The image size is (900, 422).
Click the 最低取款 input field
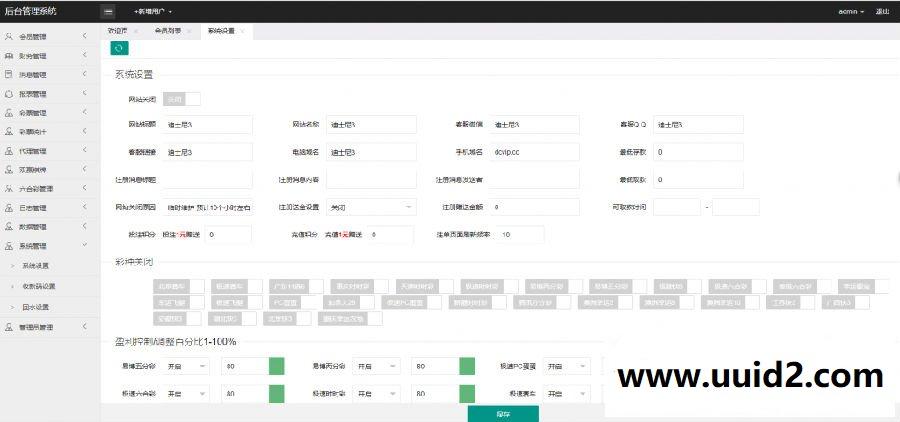(x=698, y=180)
